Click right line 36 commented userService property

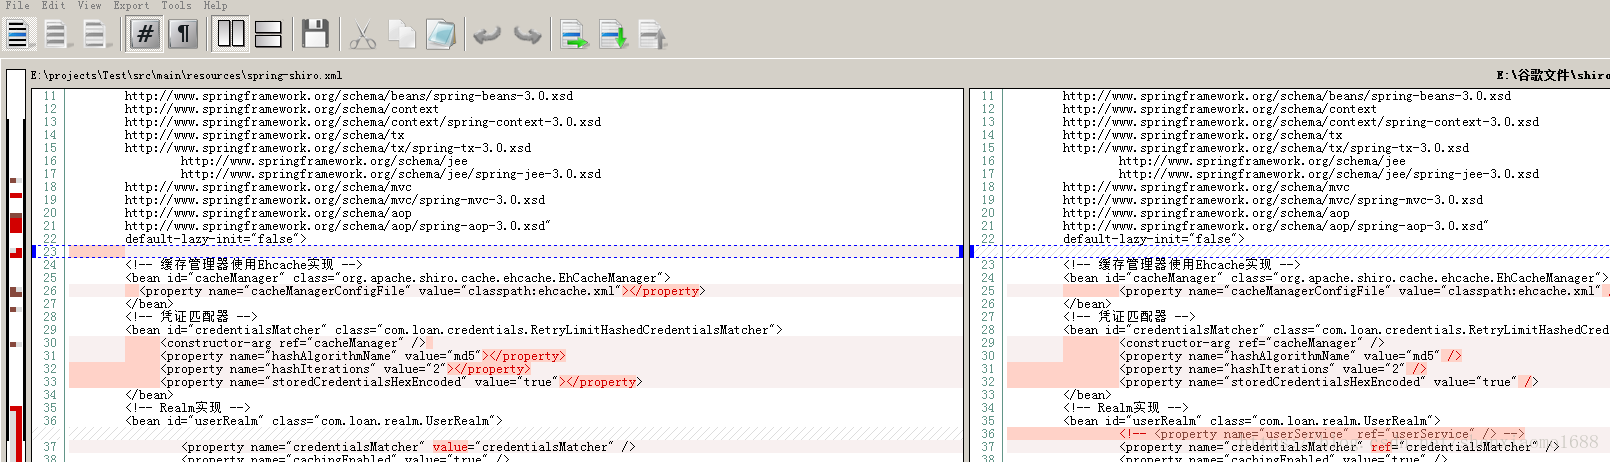click(1321, 434)
